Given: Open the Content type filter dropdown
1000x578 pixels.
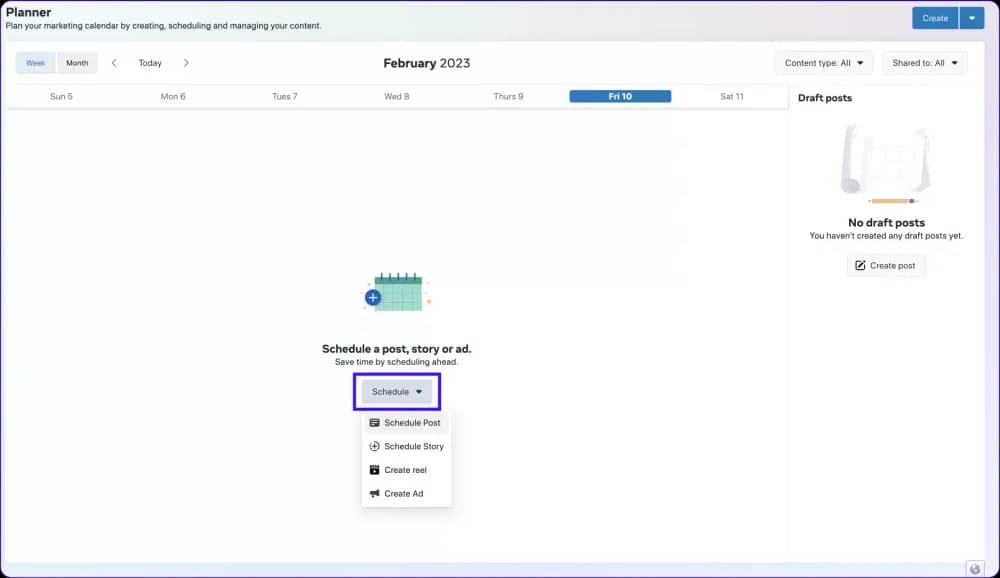Looking at the screenshot, I should point(823,63).
